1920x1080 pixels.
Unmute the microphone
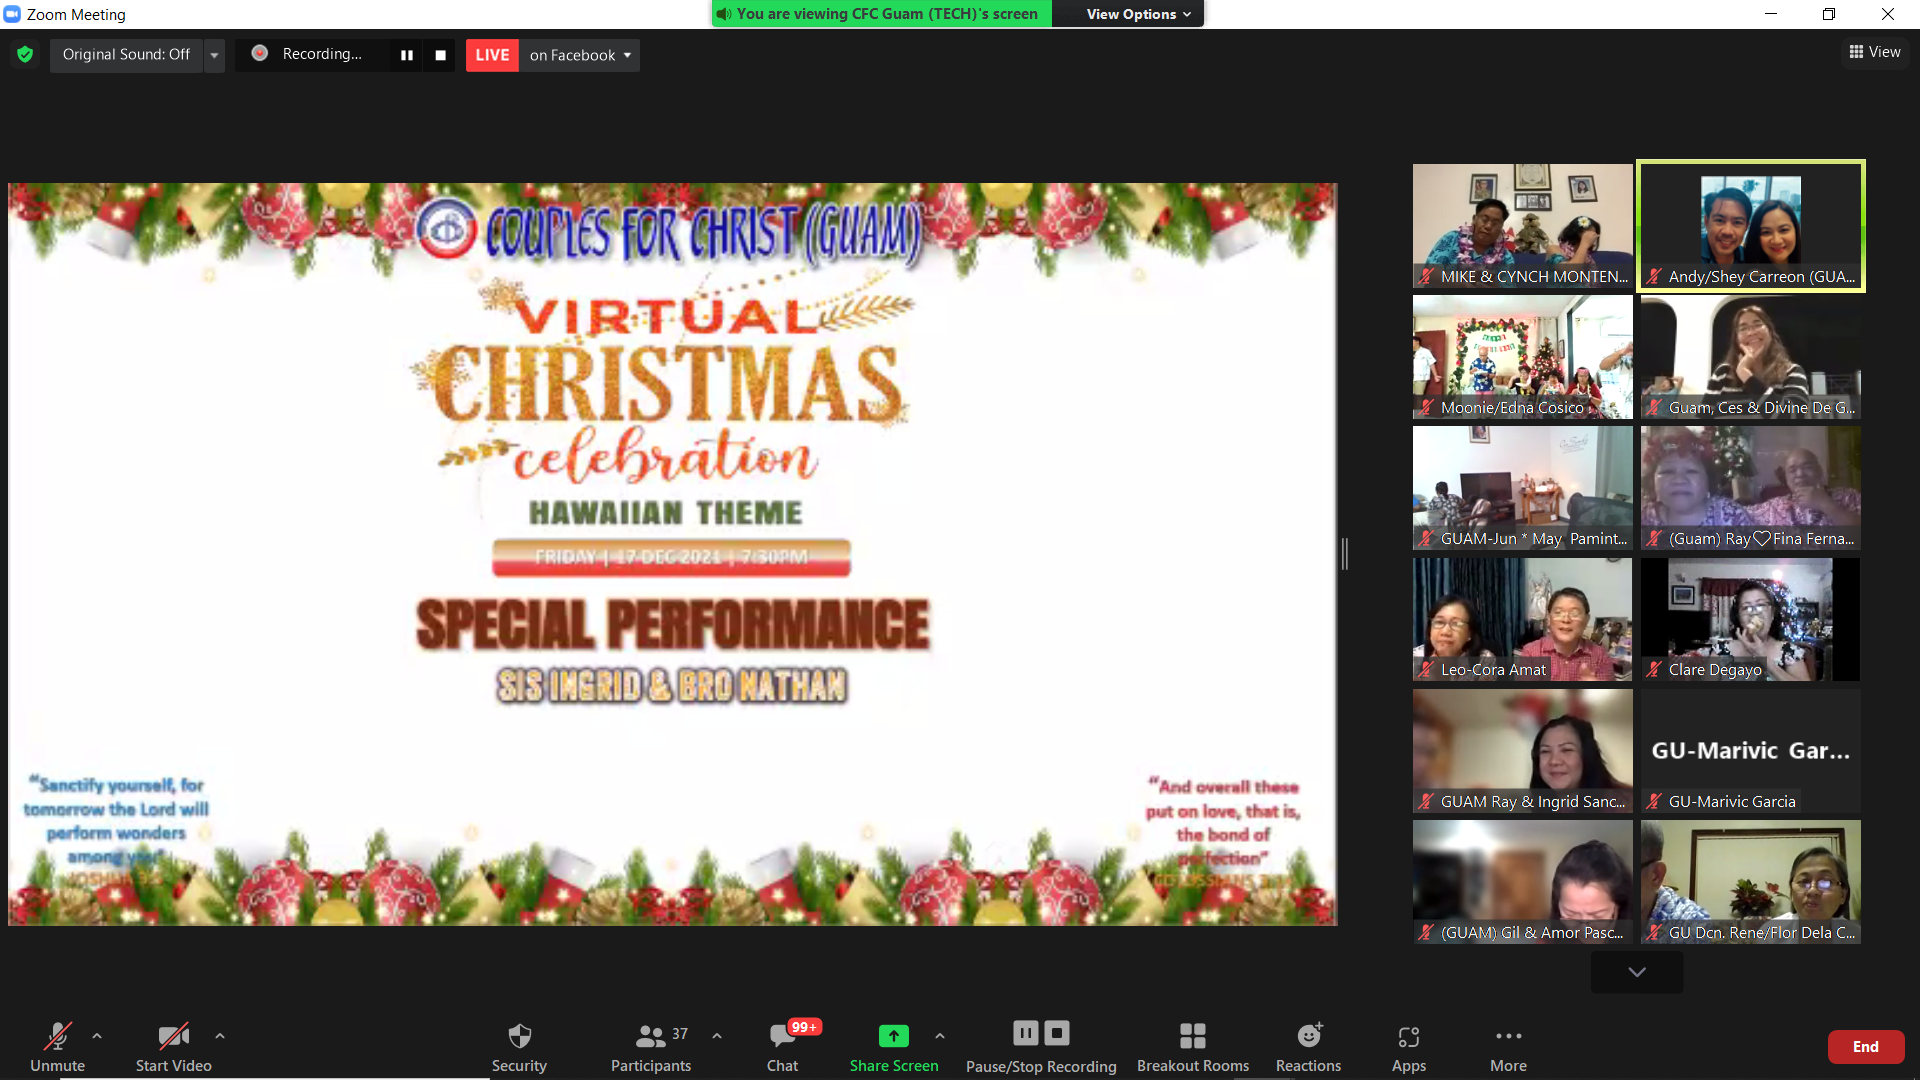58,1047
